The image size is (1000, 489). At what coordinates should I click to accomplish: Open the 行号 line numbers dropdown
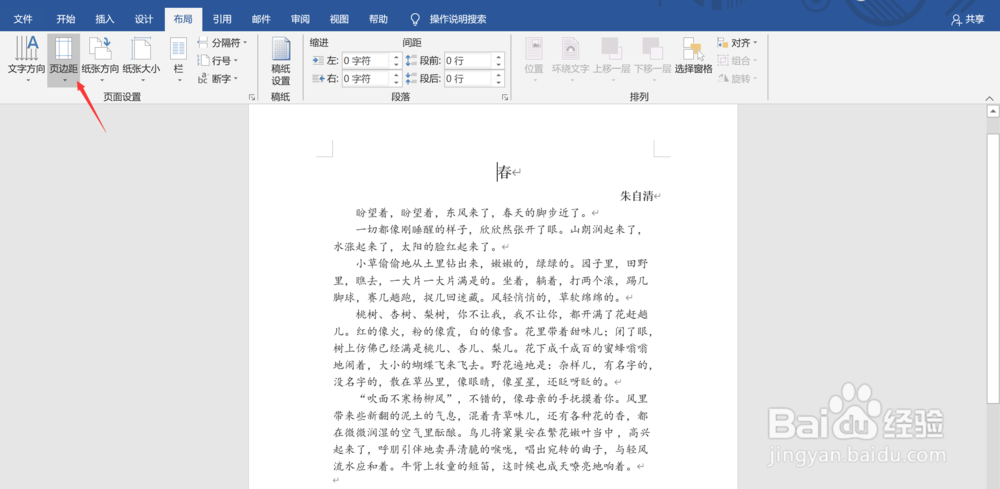[x=217, y=61]
